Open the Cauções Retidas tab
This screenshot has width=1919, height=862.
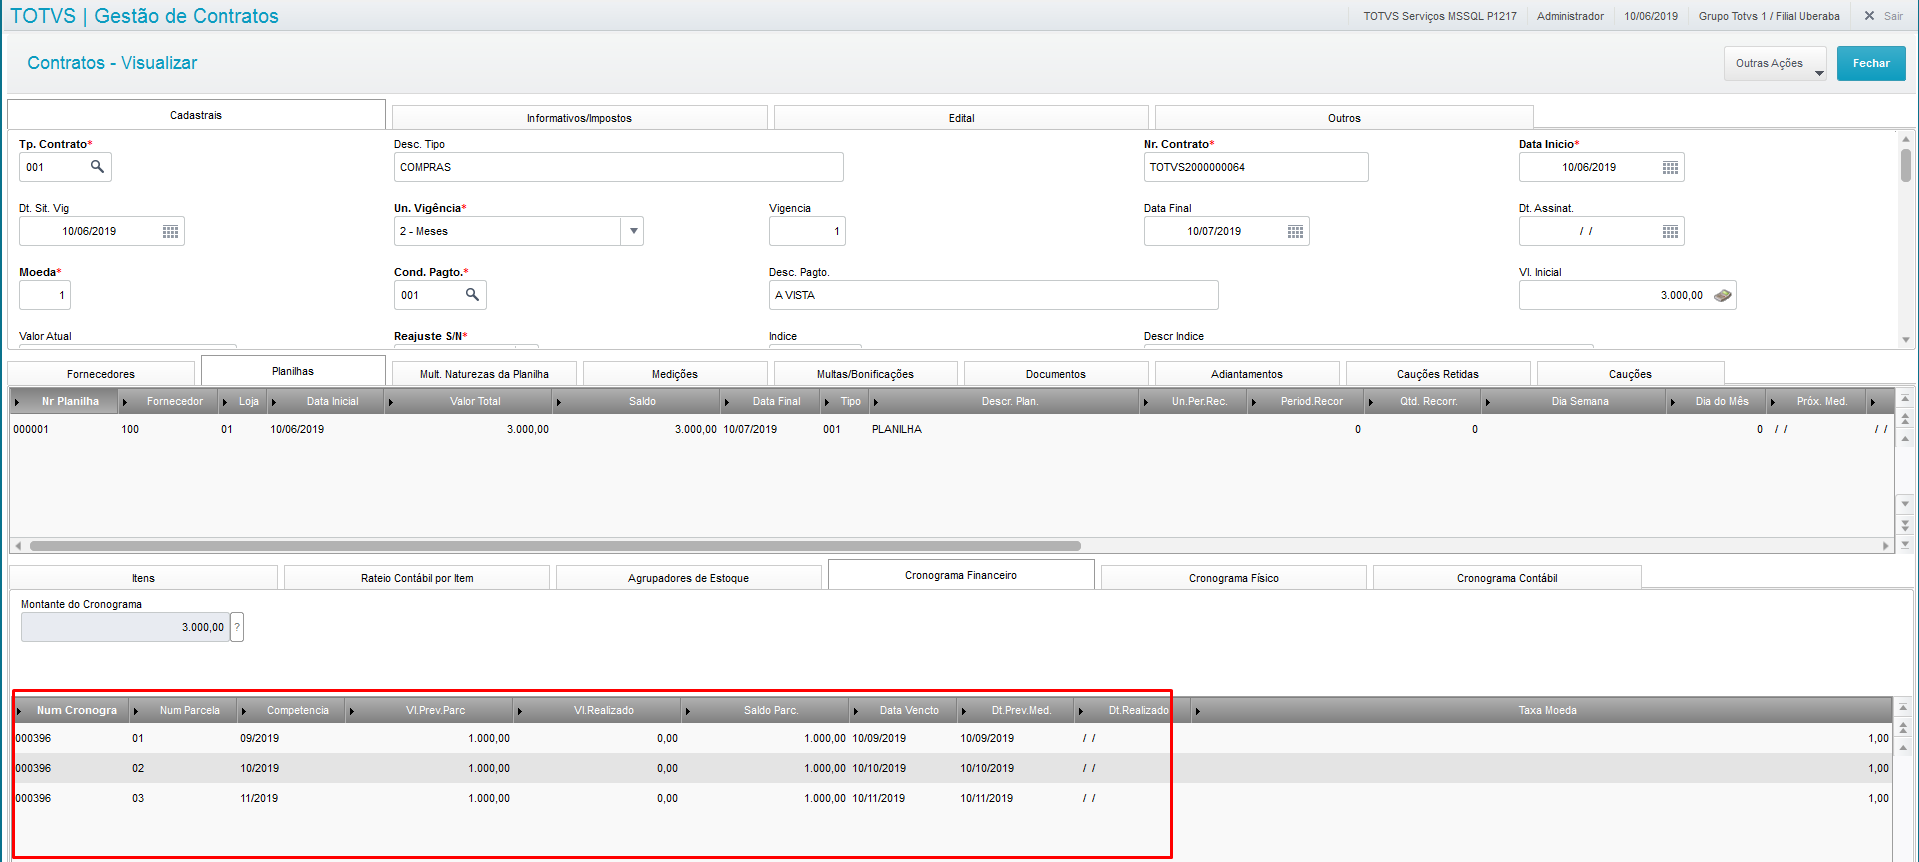point(1438,374)
